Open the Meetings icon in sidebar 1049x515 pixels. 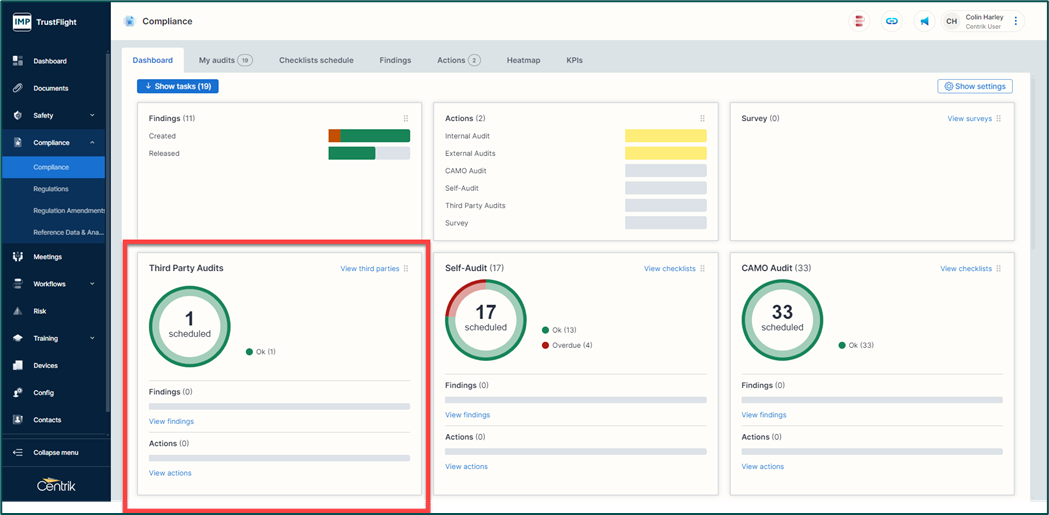(x=18, y=257)
